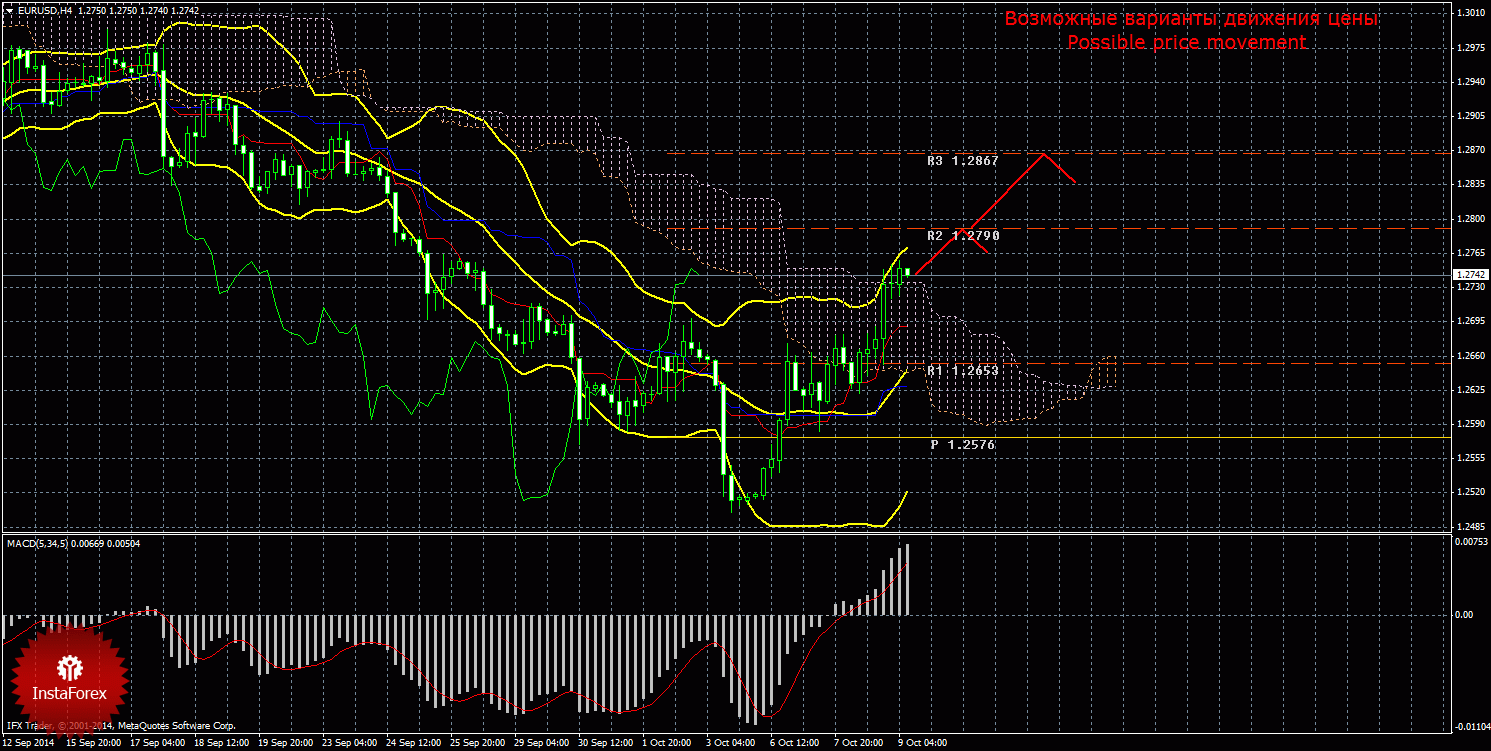1491x751 pixels.
Task: Click the R1 1.2653 level label
Action: [963, 371]
